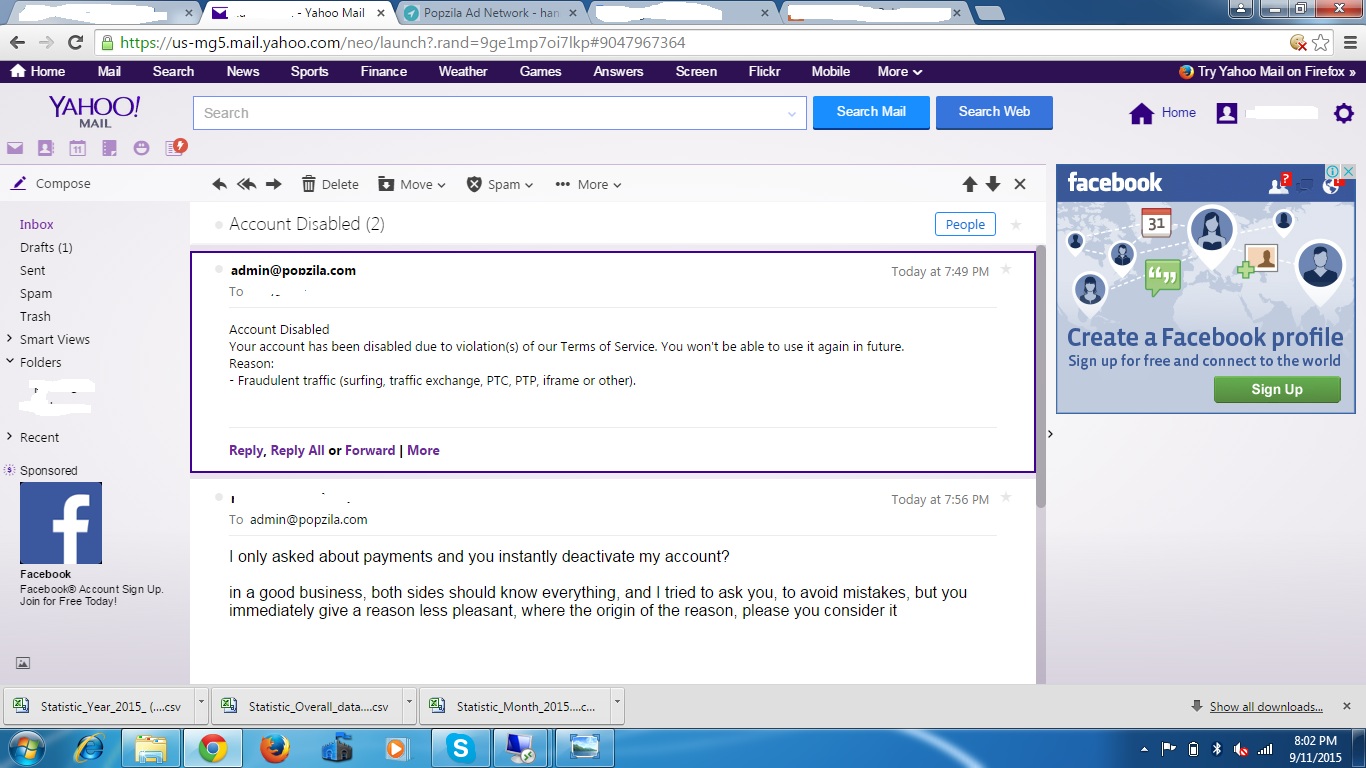
Task: Open Skype from the taskbar
Action: pos(460,748)
